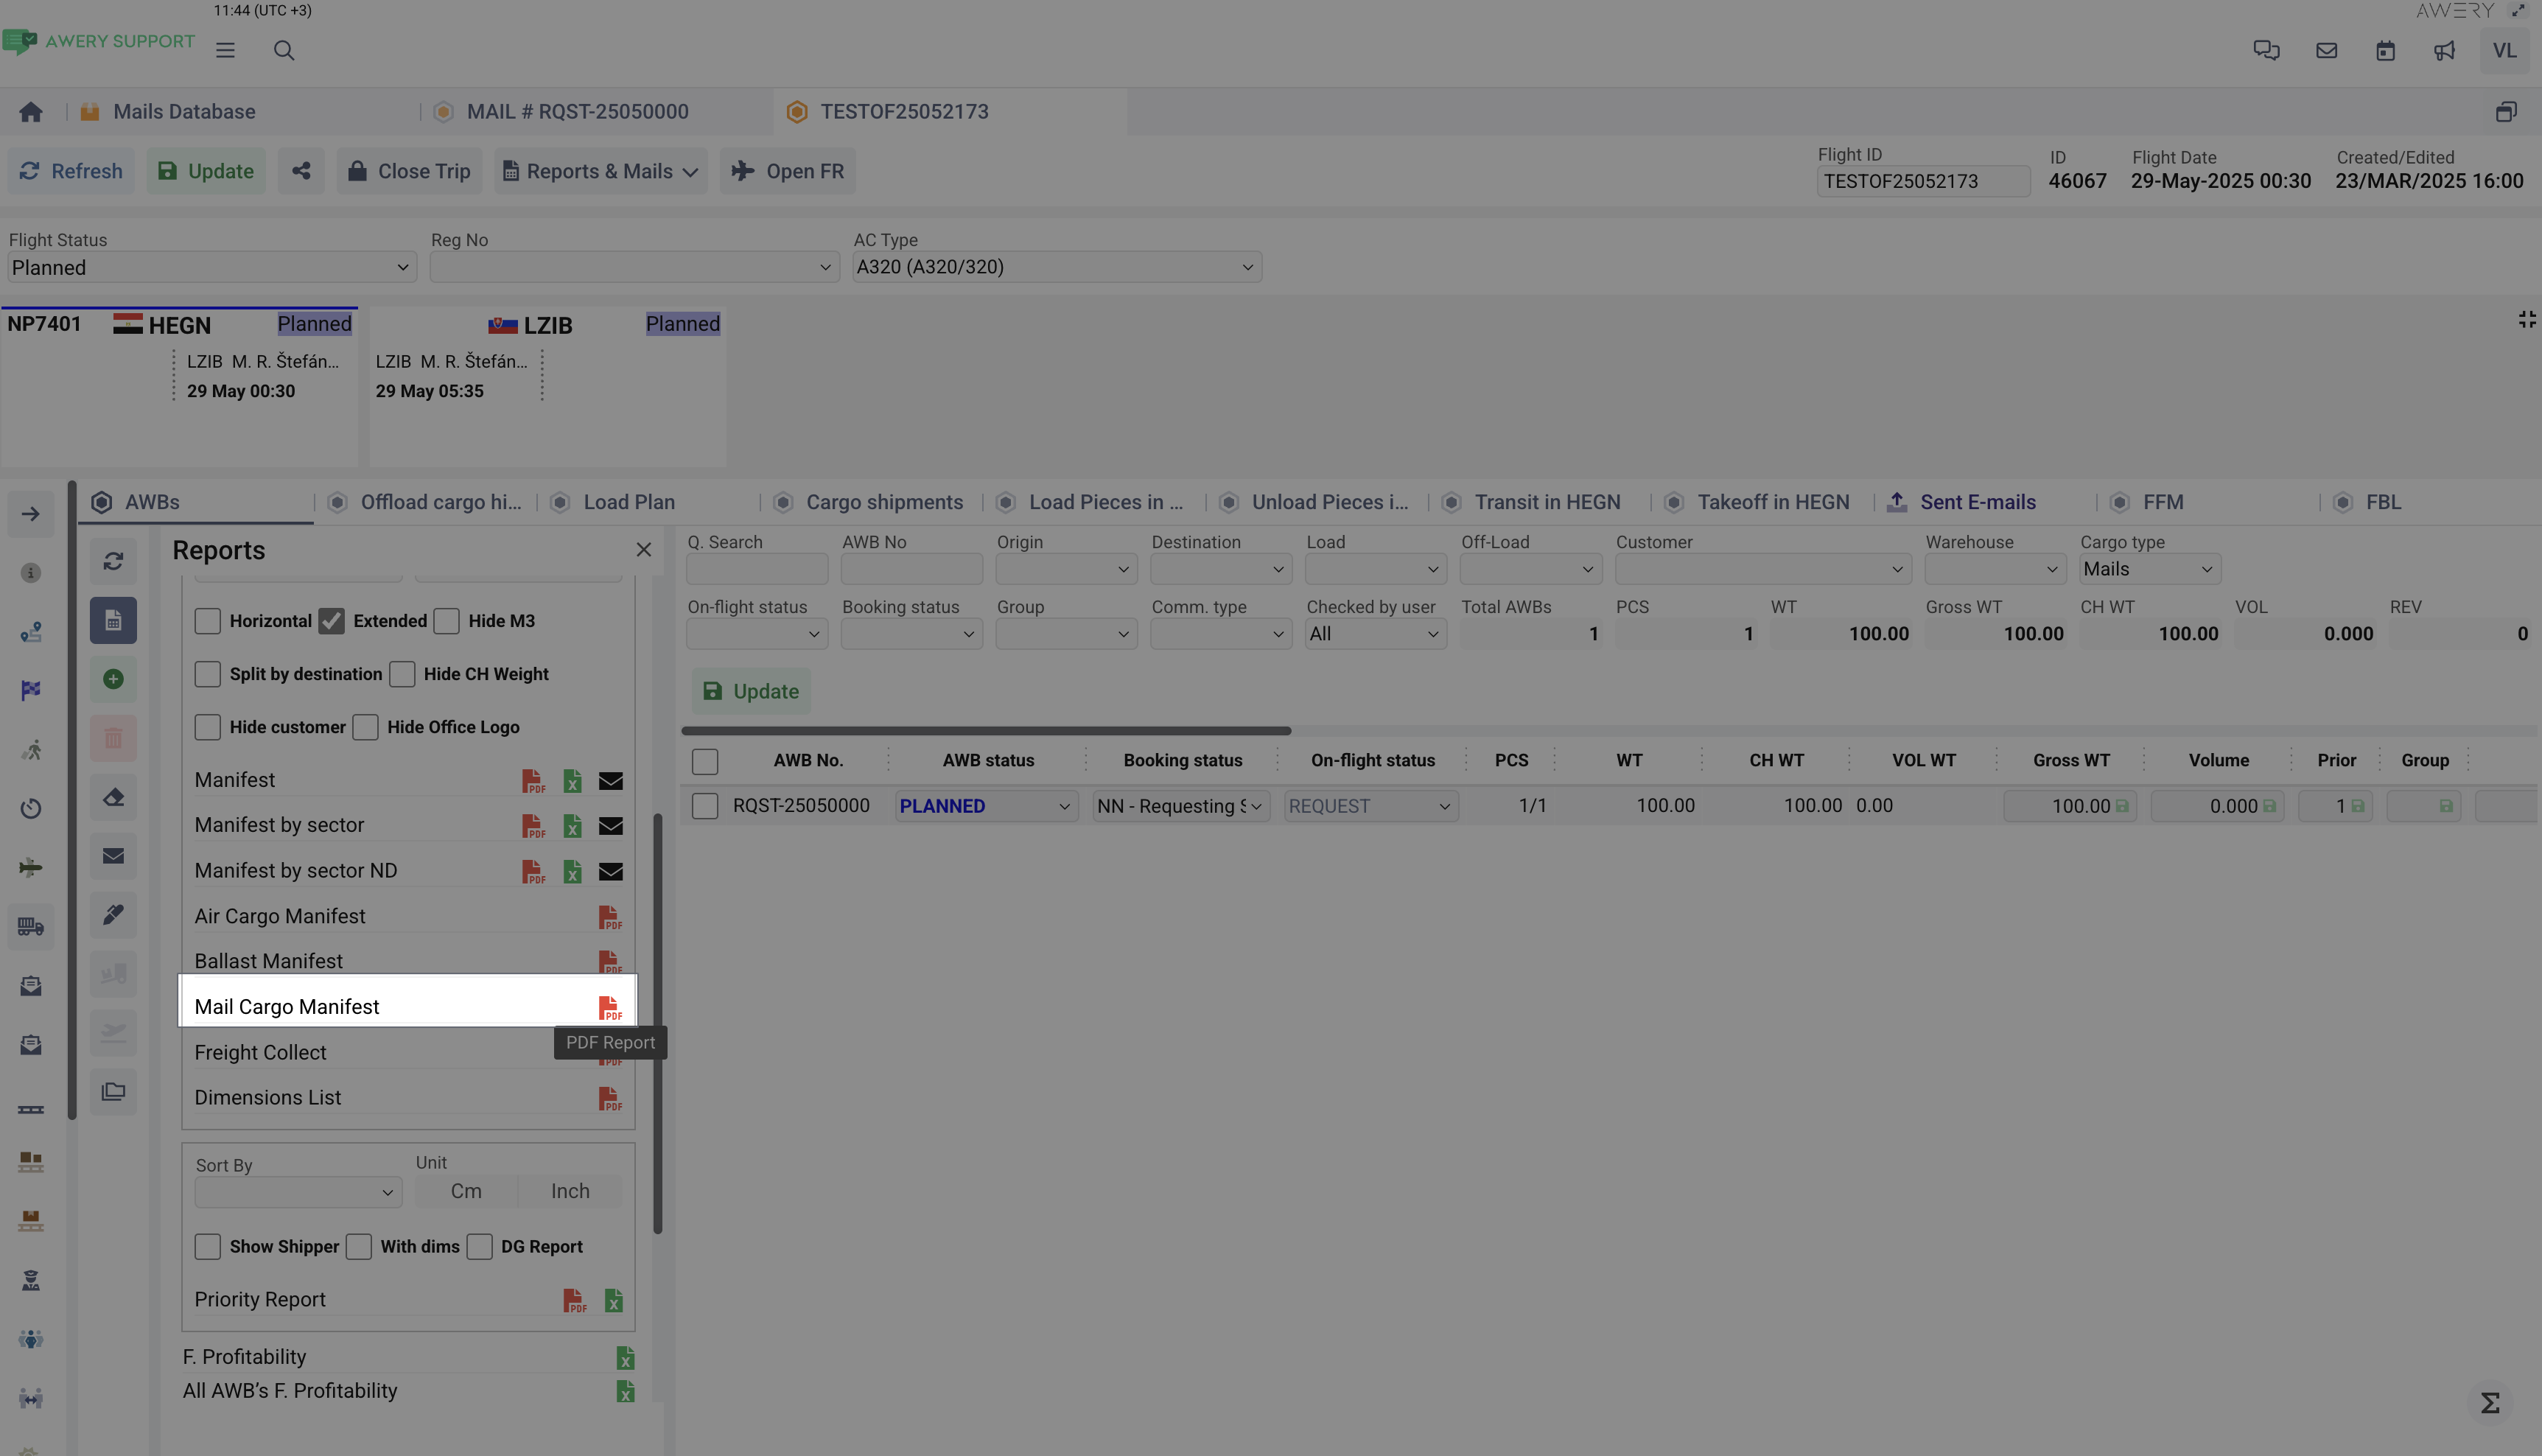Click the Close Trip button
Viewport: 2542px width, 1456px height.
click(410, 171)
